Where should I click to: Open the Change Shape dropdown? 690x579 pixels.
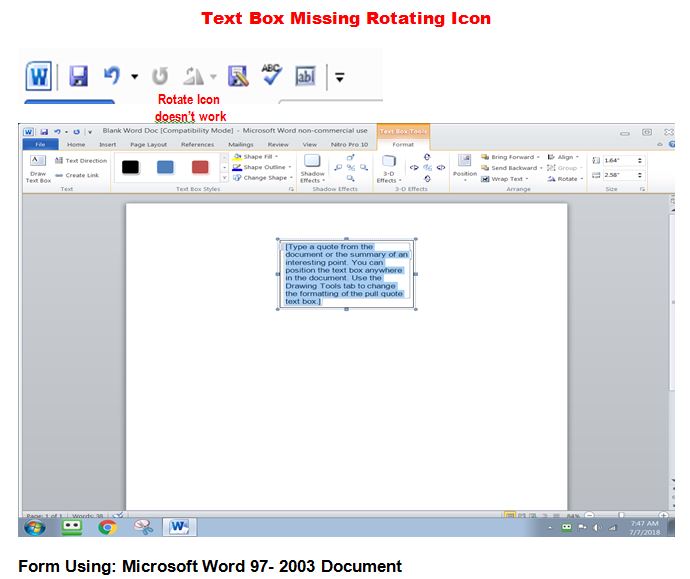pyautogui.click(x=263, y=178)
